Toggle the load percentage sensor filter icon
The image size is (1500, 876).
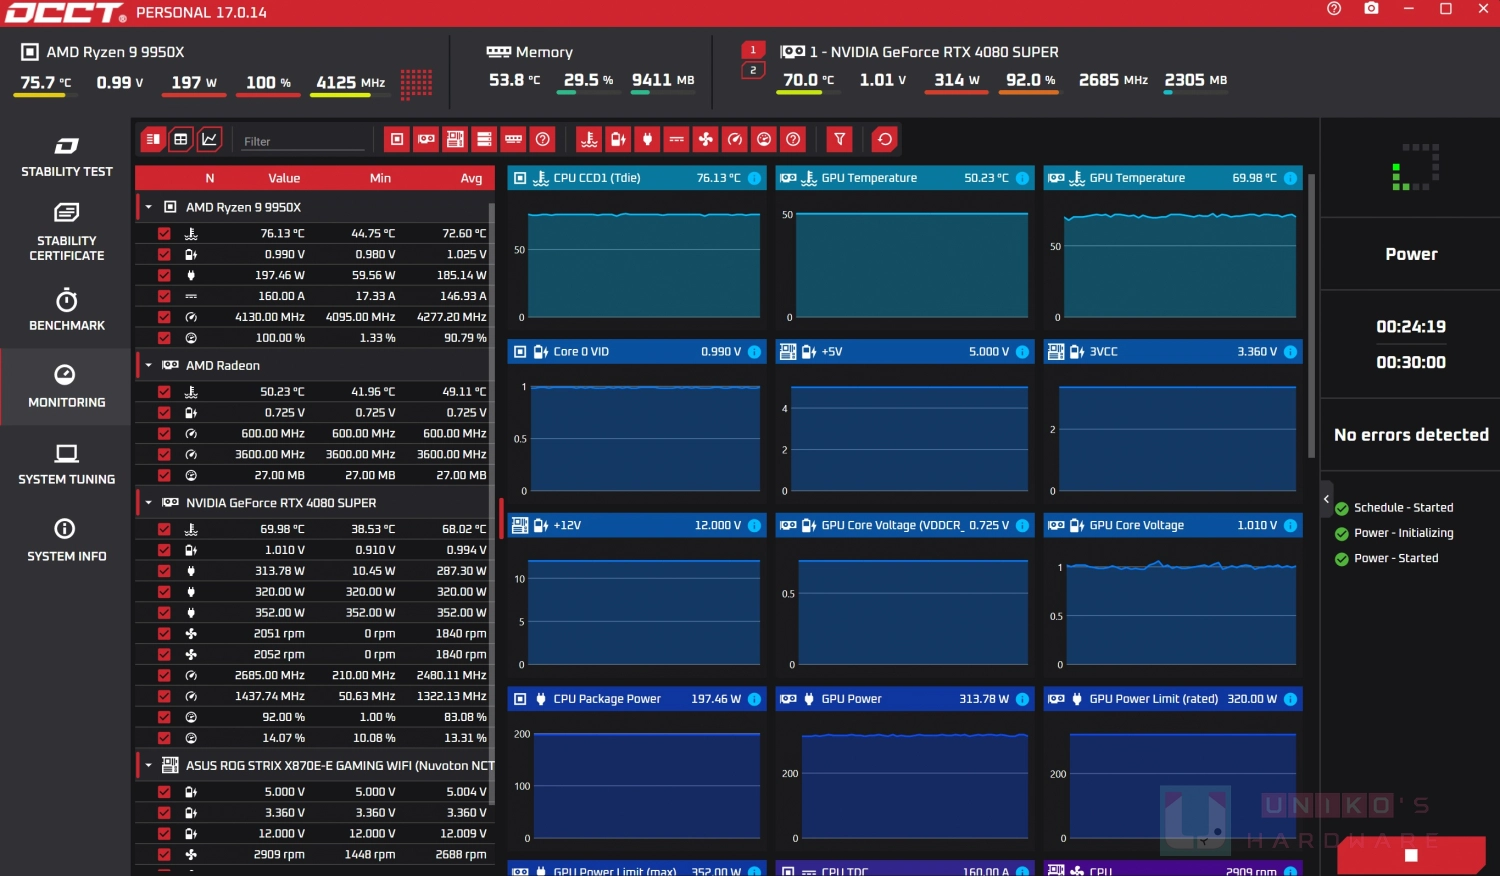pyautogui.click(x=764, y=139)
